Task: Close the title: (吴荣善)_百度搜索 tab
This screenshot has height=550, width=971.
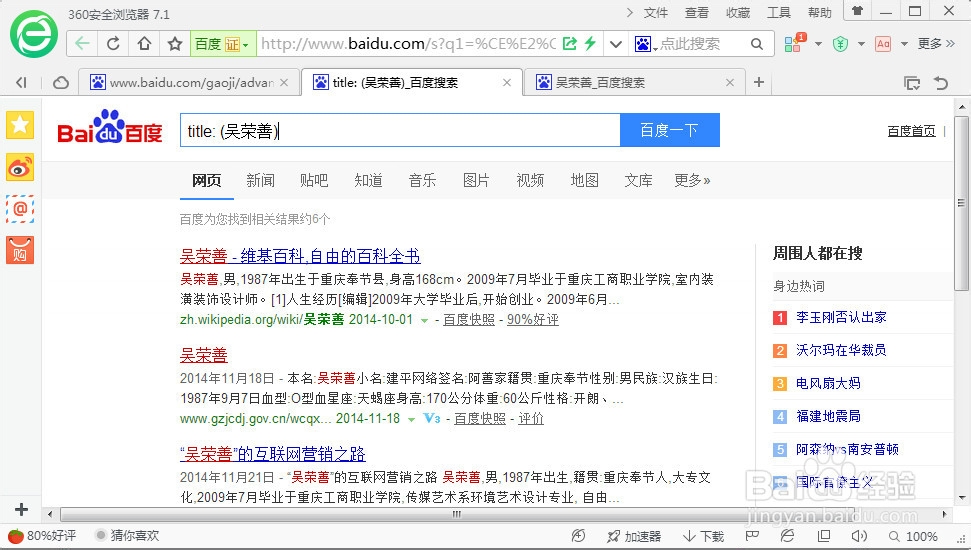Action: click(x=507, y=82)
